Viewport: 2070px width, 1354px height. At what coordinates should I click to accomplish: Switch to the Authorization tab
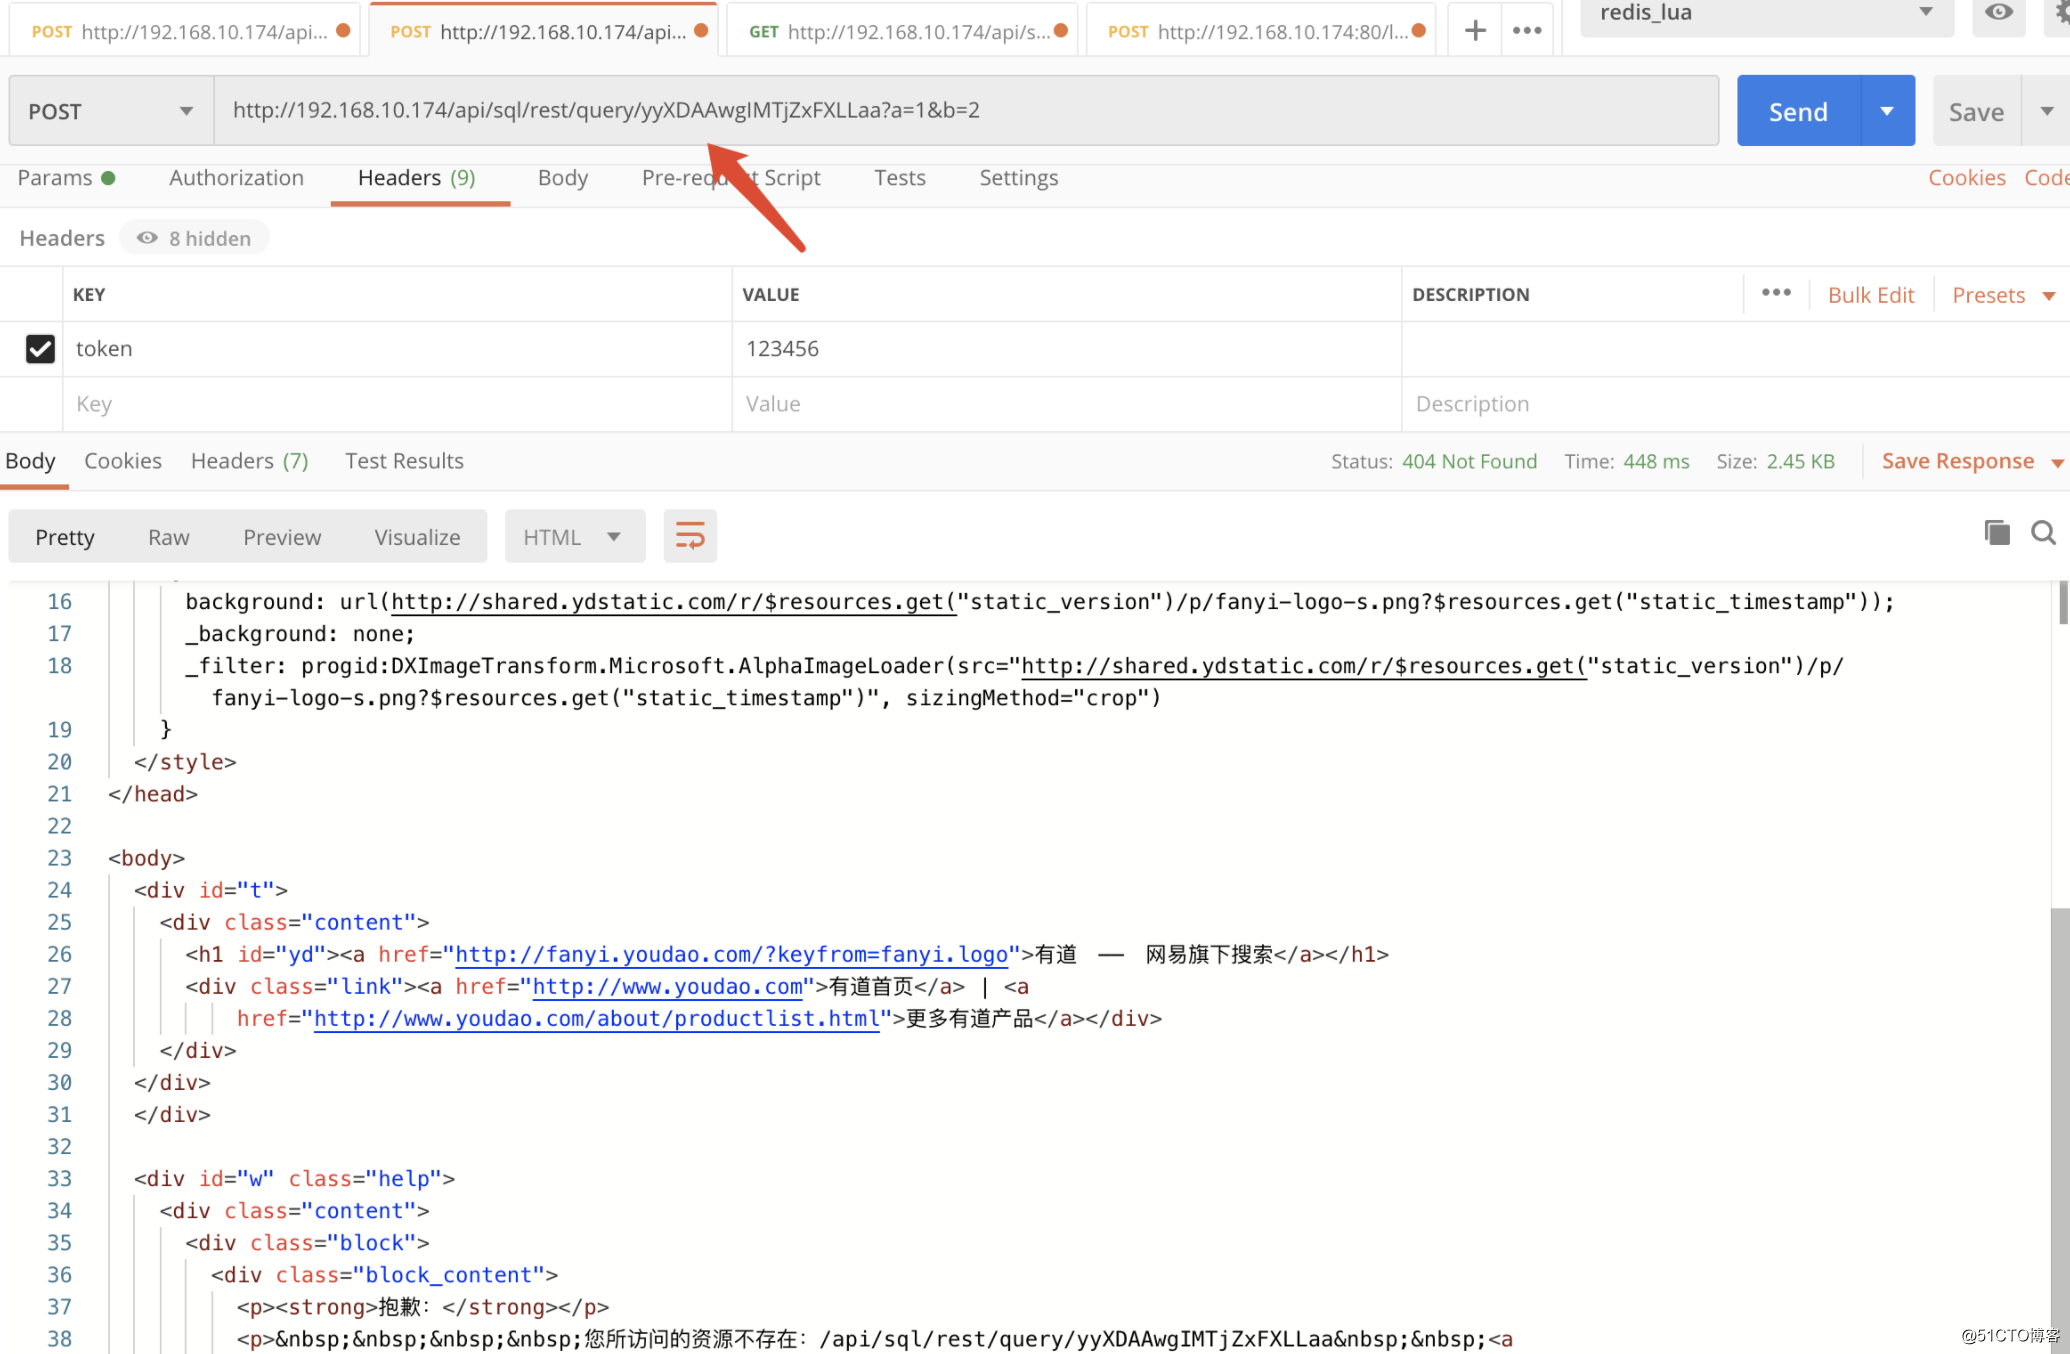coord(236,178)
